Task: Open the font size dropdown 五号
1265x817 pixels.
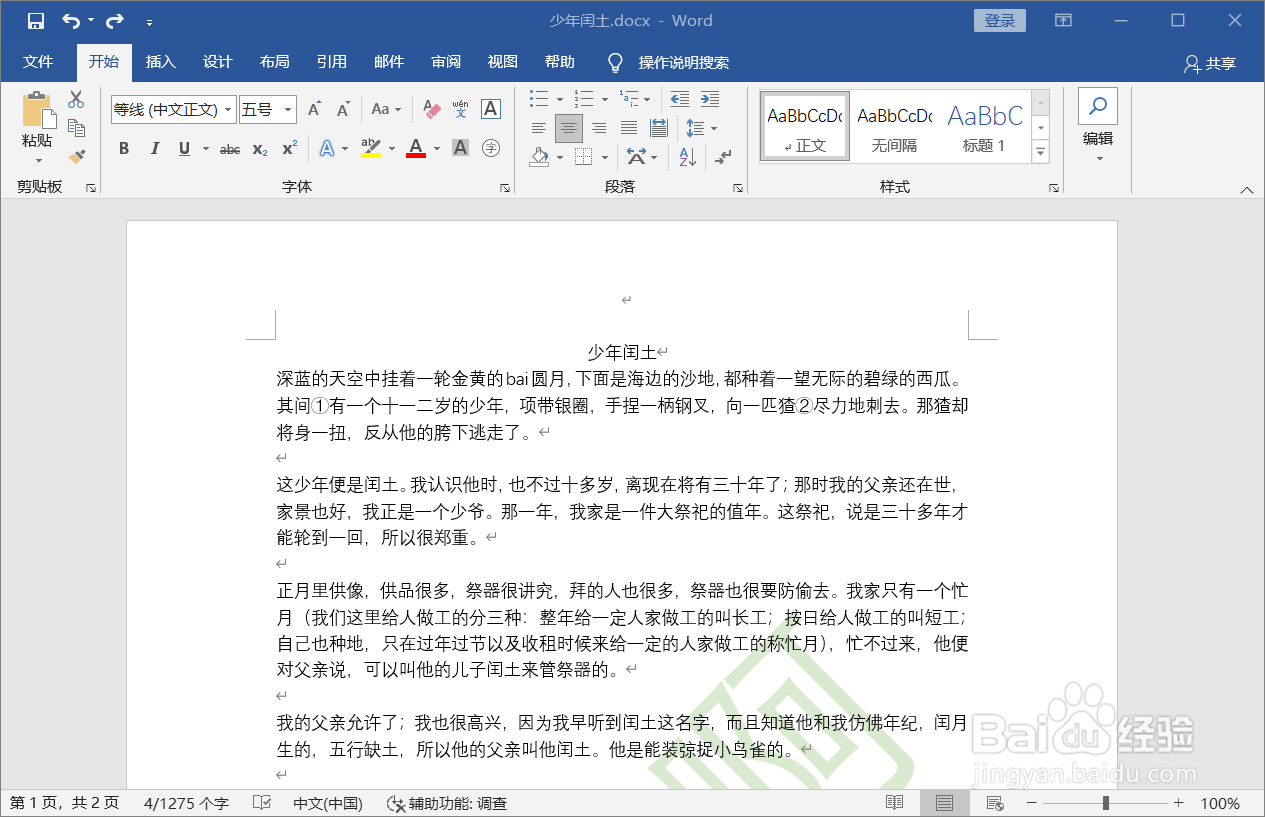Action: coord(288,110)
